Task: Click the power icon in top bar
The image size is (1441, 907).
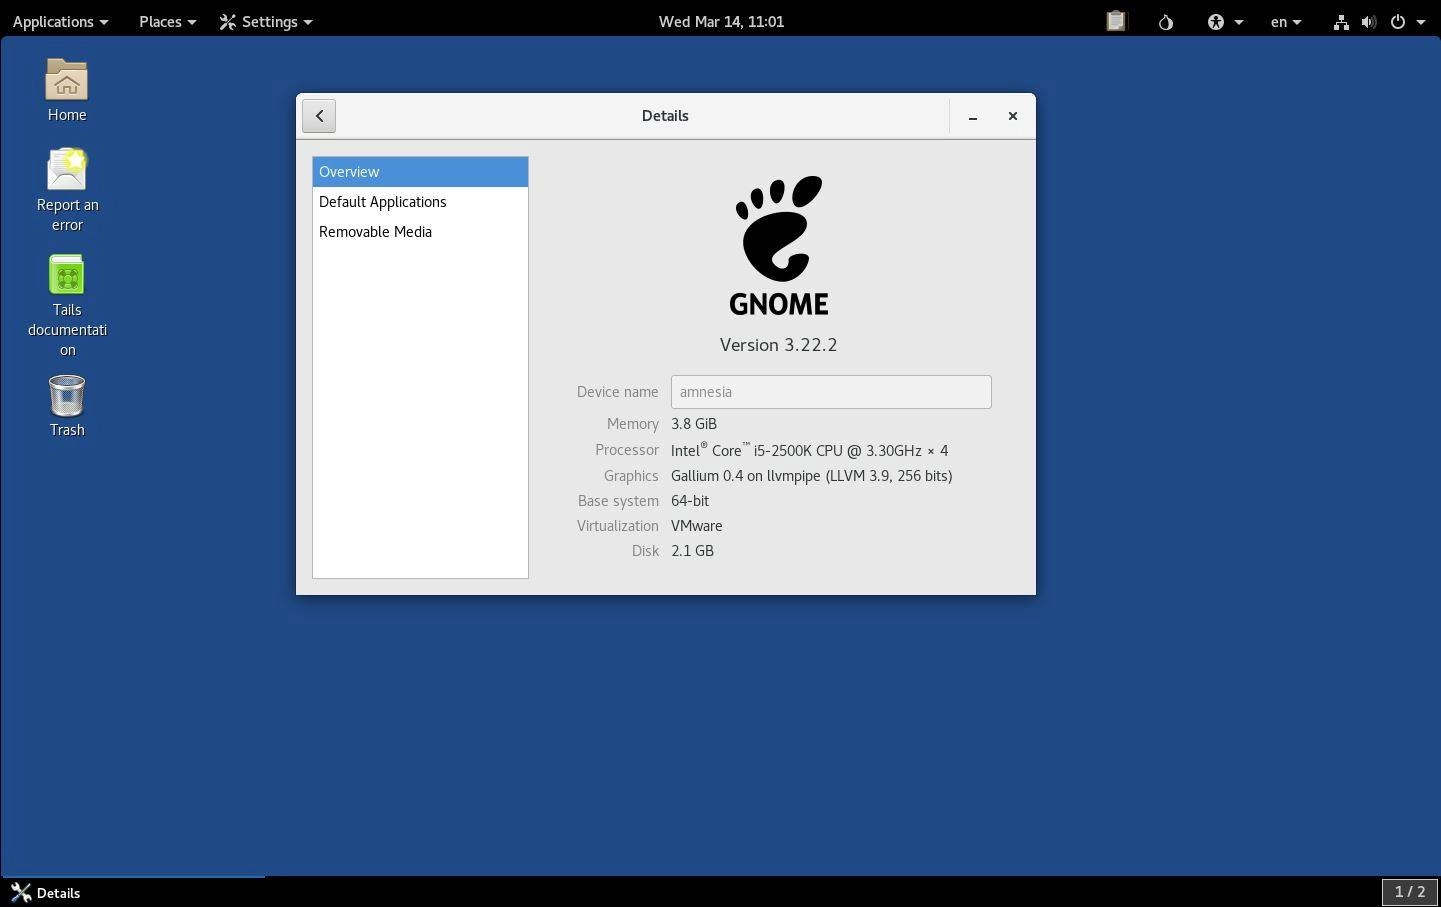Action: 1398,21
